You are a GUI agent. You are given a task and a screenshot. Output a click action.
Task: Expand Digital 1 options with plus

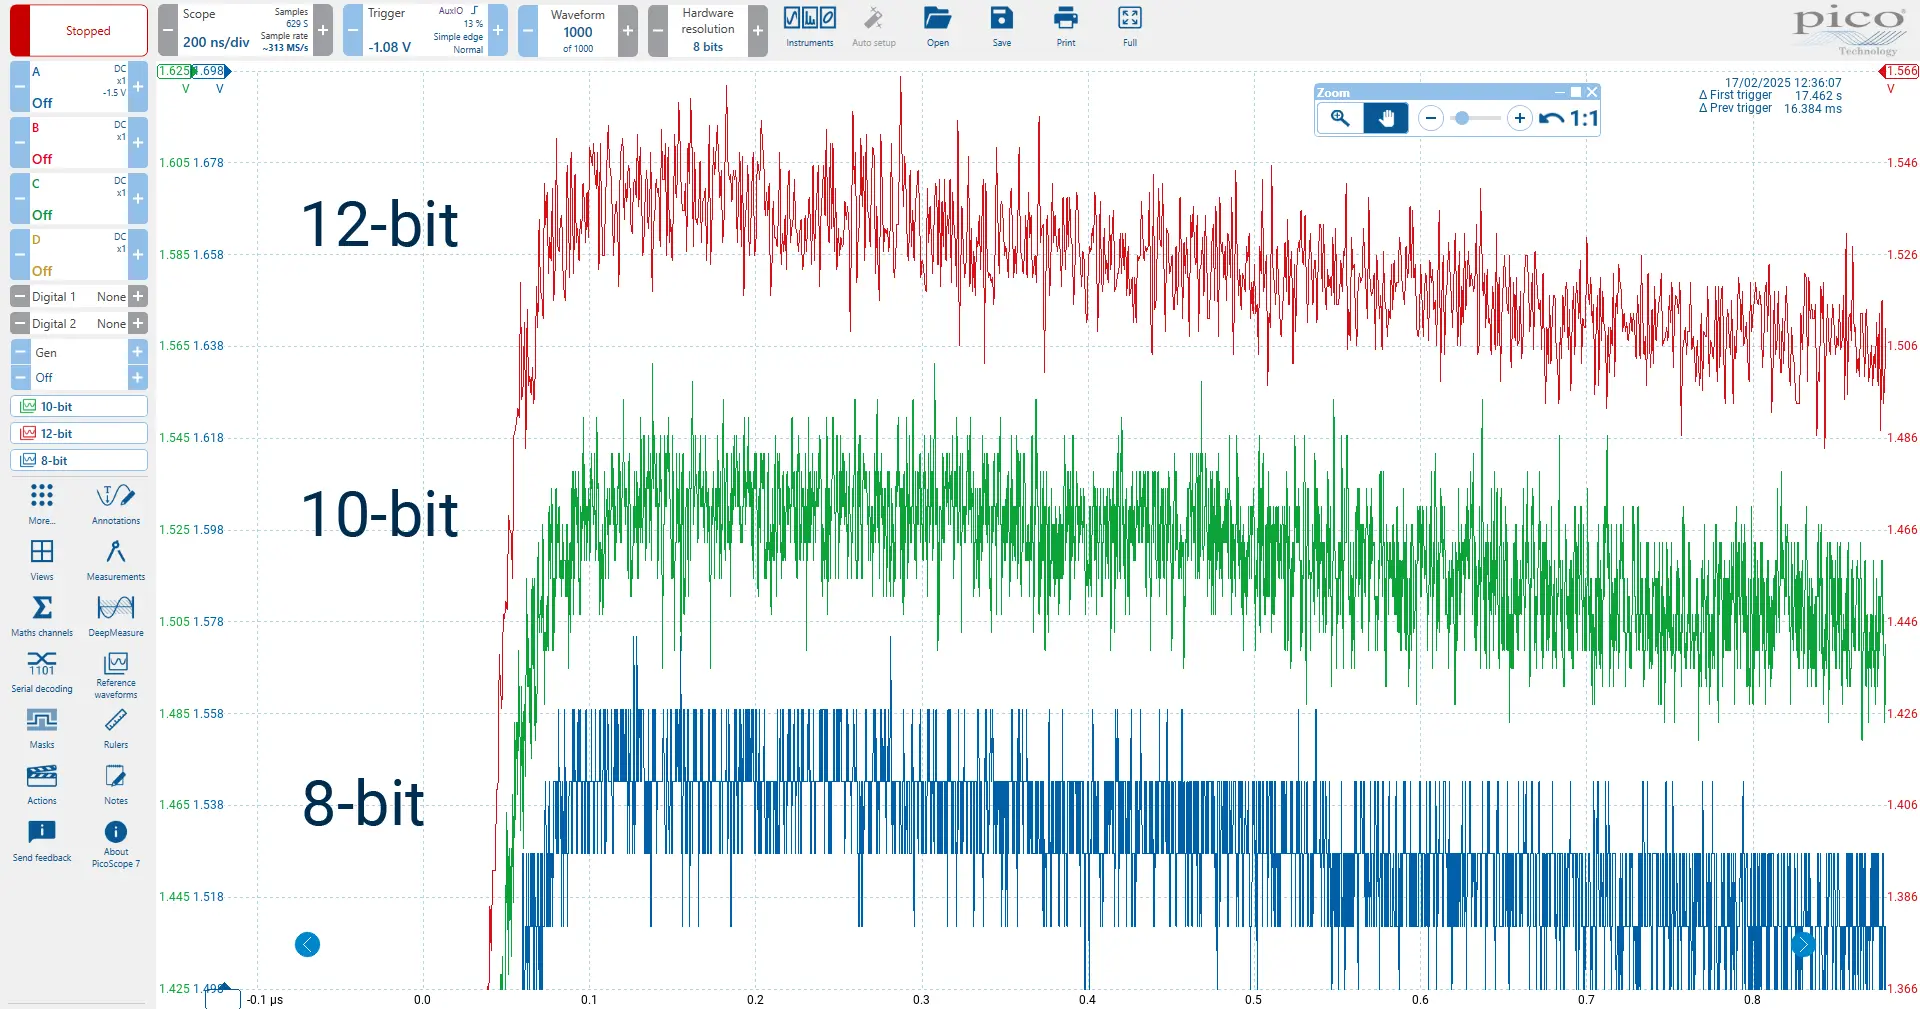coord(138,297)
